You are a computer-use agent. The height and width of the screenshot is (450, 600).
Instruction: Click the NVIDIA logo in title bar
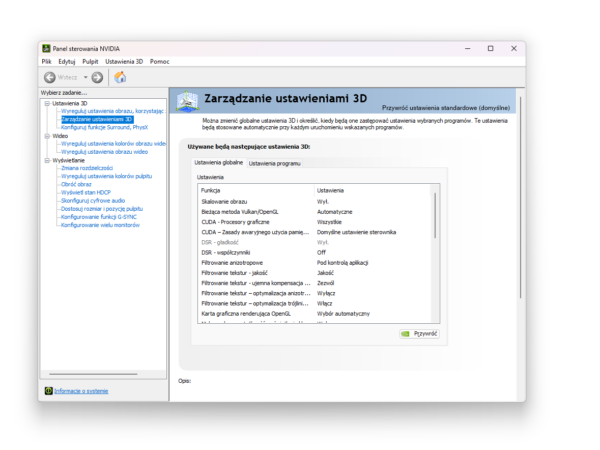point(46,49)
